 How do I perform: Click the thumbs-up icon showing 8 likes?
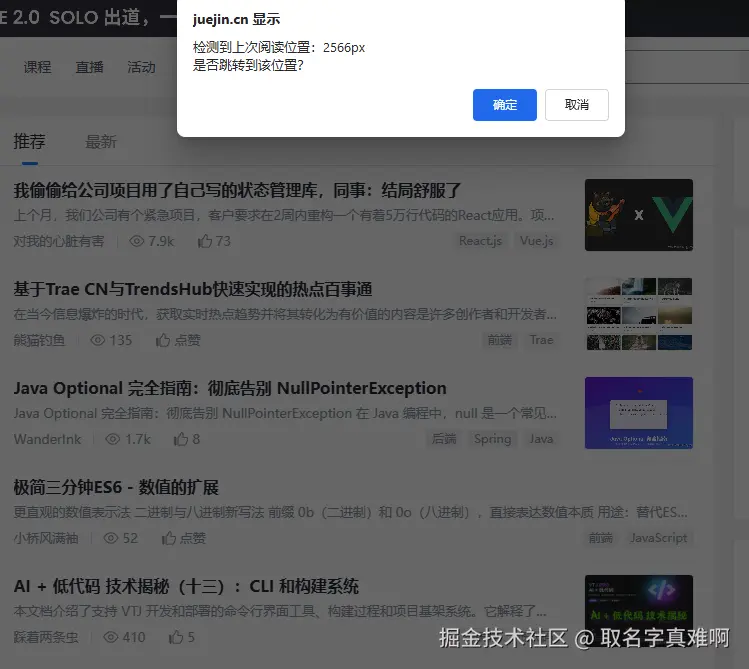click(x=181, y=439)
